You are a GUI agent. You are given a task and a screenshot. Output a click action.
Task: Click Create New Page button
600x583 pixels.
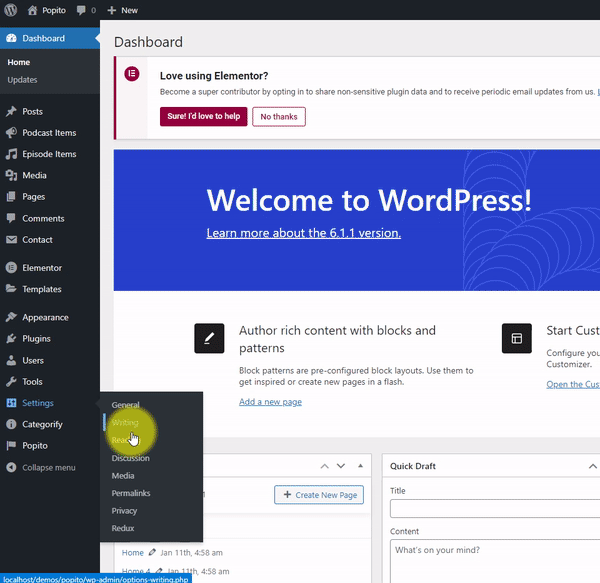point(319,495)
